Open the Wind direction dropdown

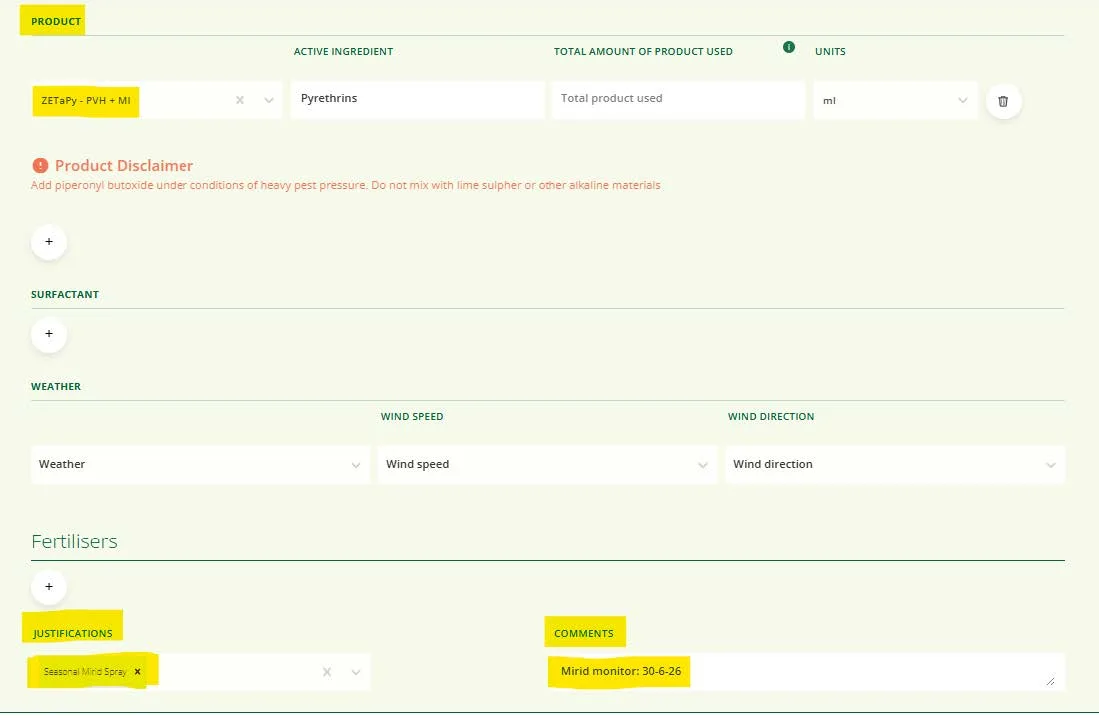coord(894,464)
